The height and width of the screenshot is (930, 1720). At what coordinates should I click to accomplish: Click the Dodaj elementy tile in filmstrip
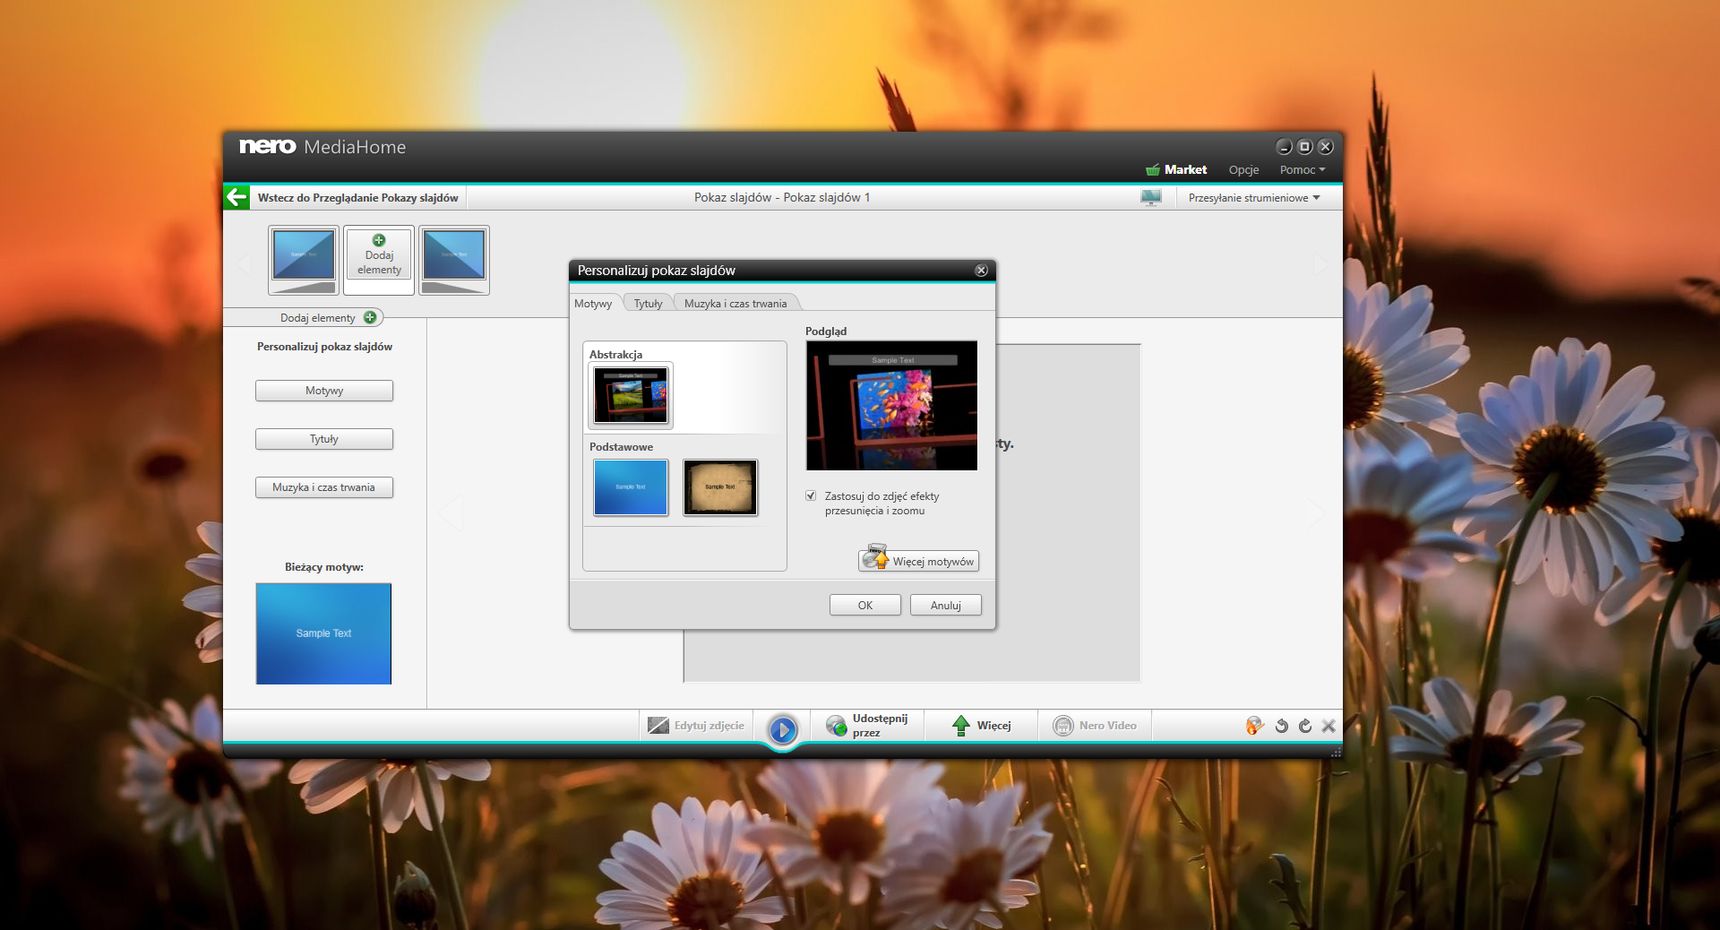pos(379,260)
